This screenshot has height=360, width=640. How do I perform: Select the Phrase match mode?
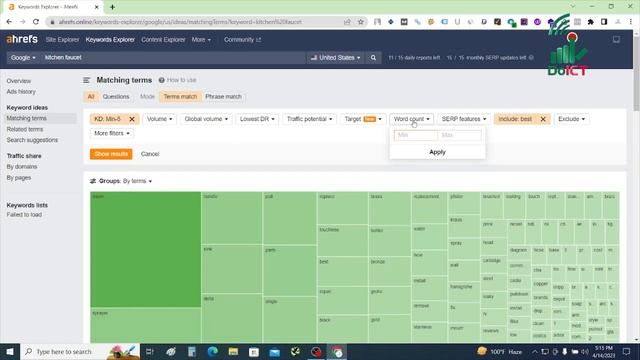coord(223,97)
